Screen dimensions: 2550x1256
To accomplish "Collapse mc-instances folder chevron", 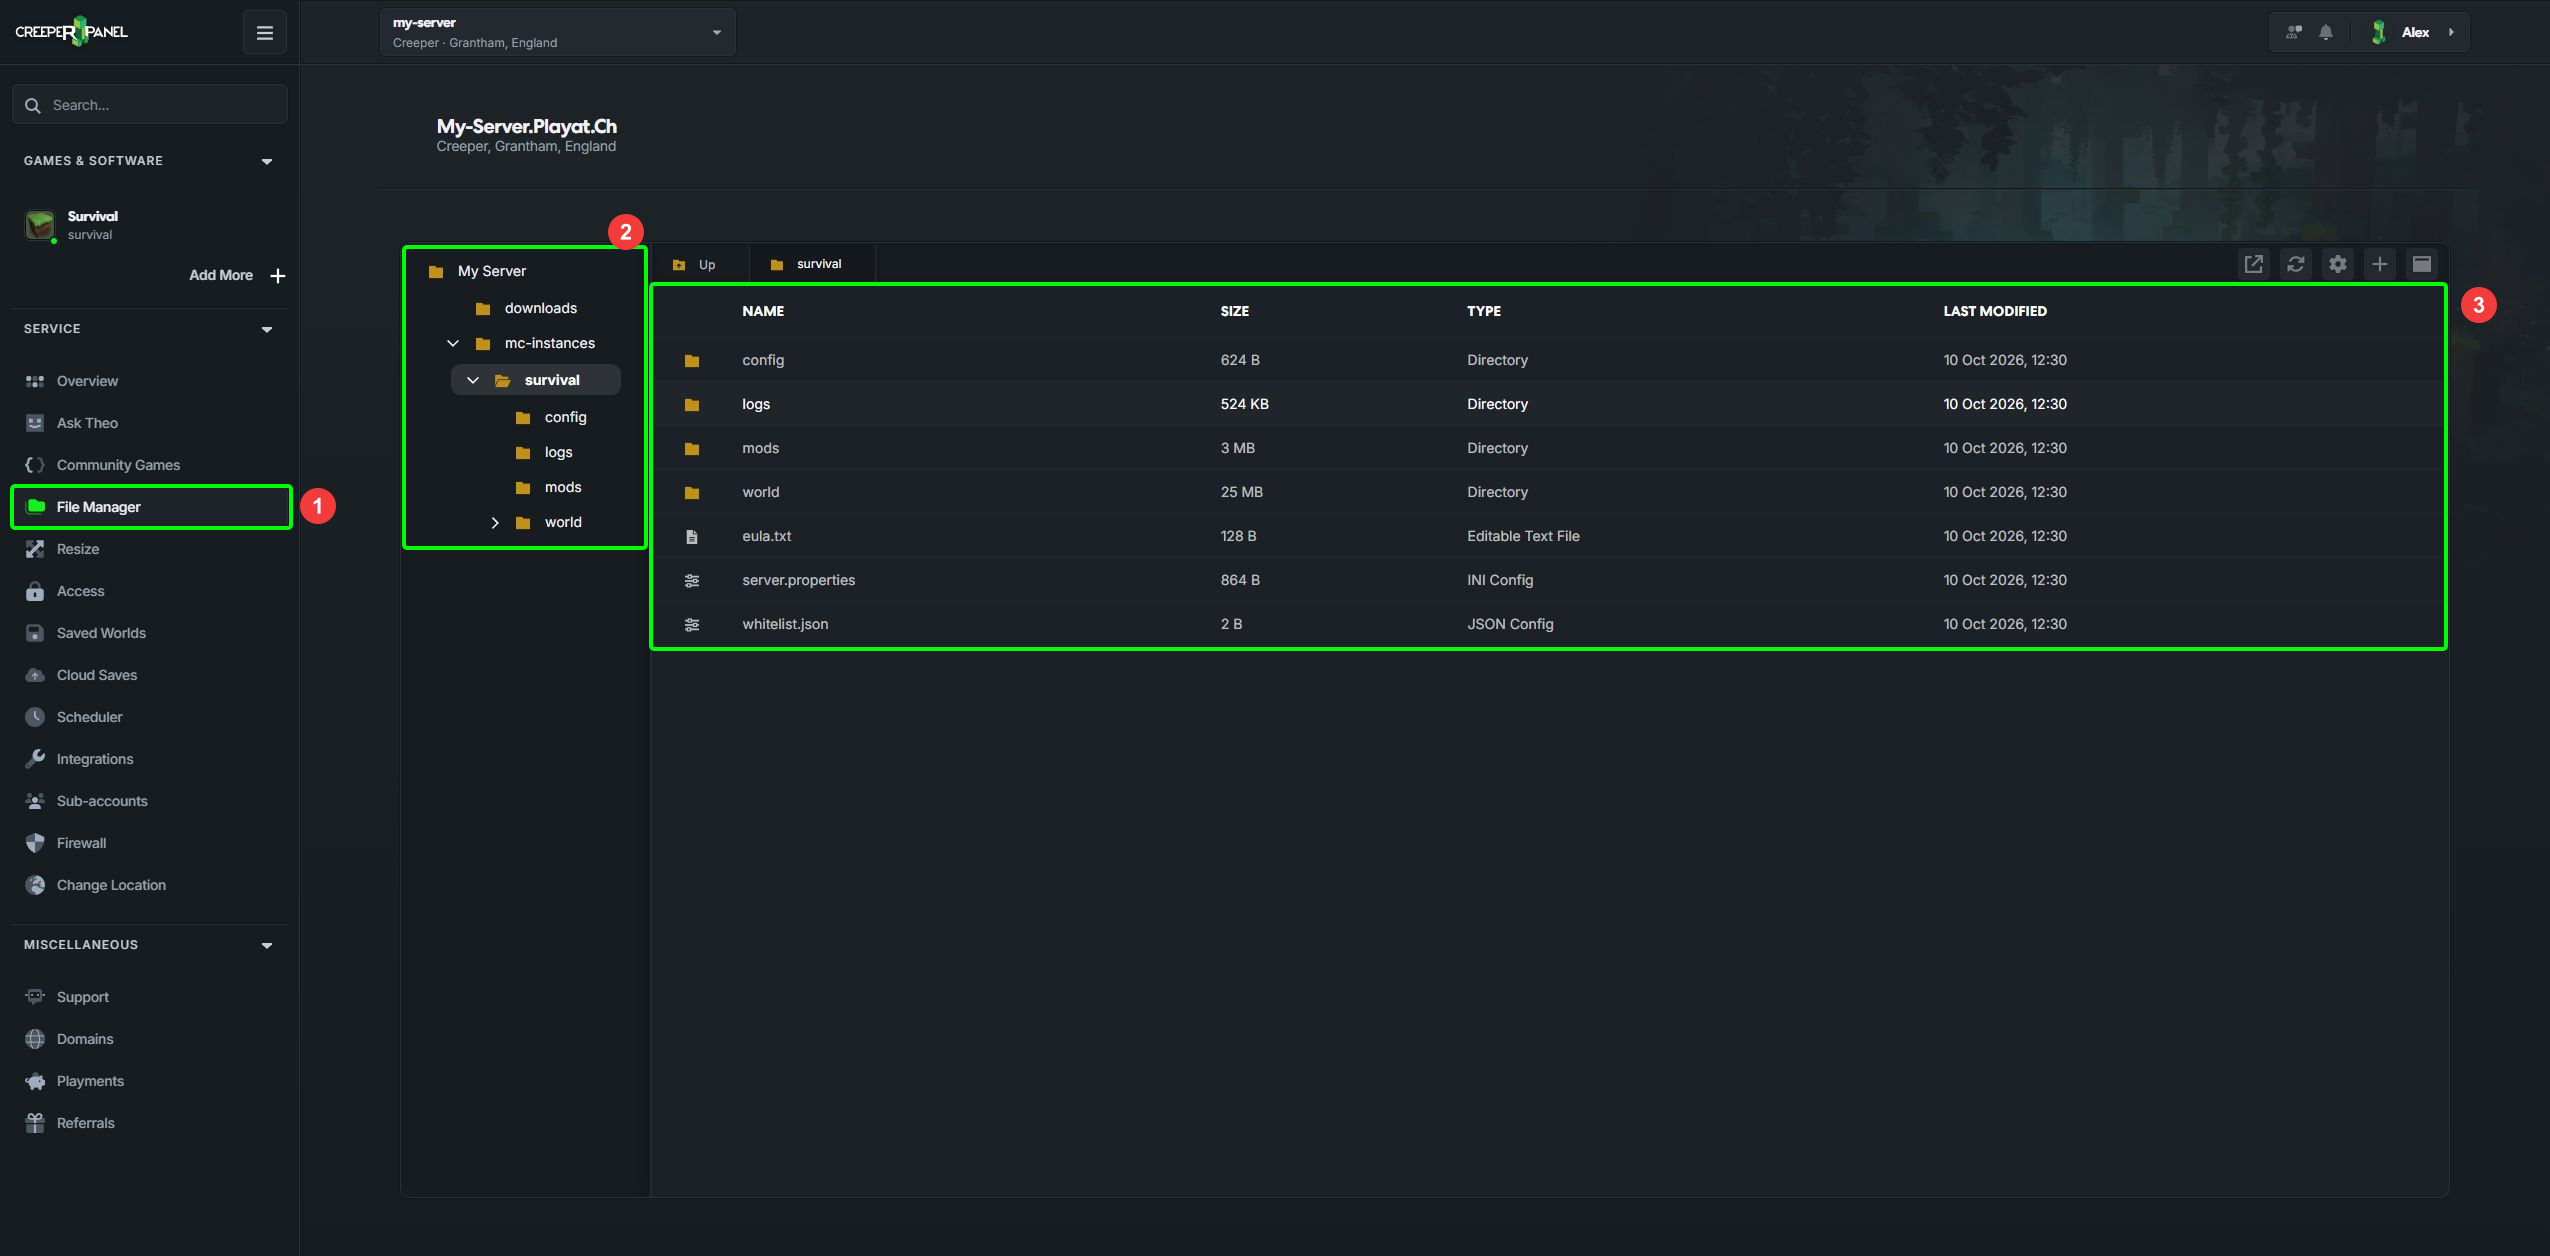I will pos(453,343).
